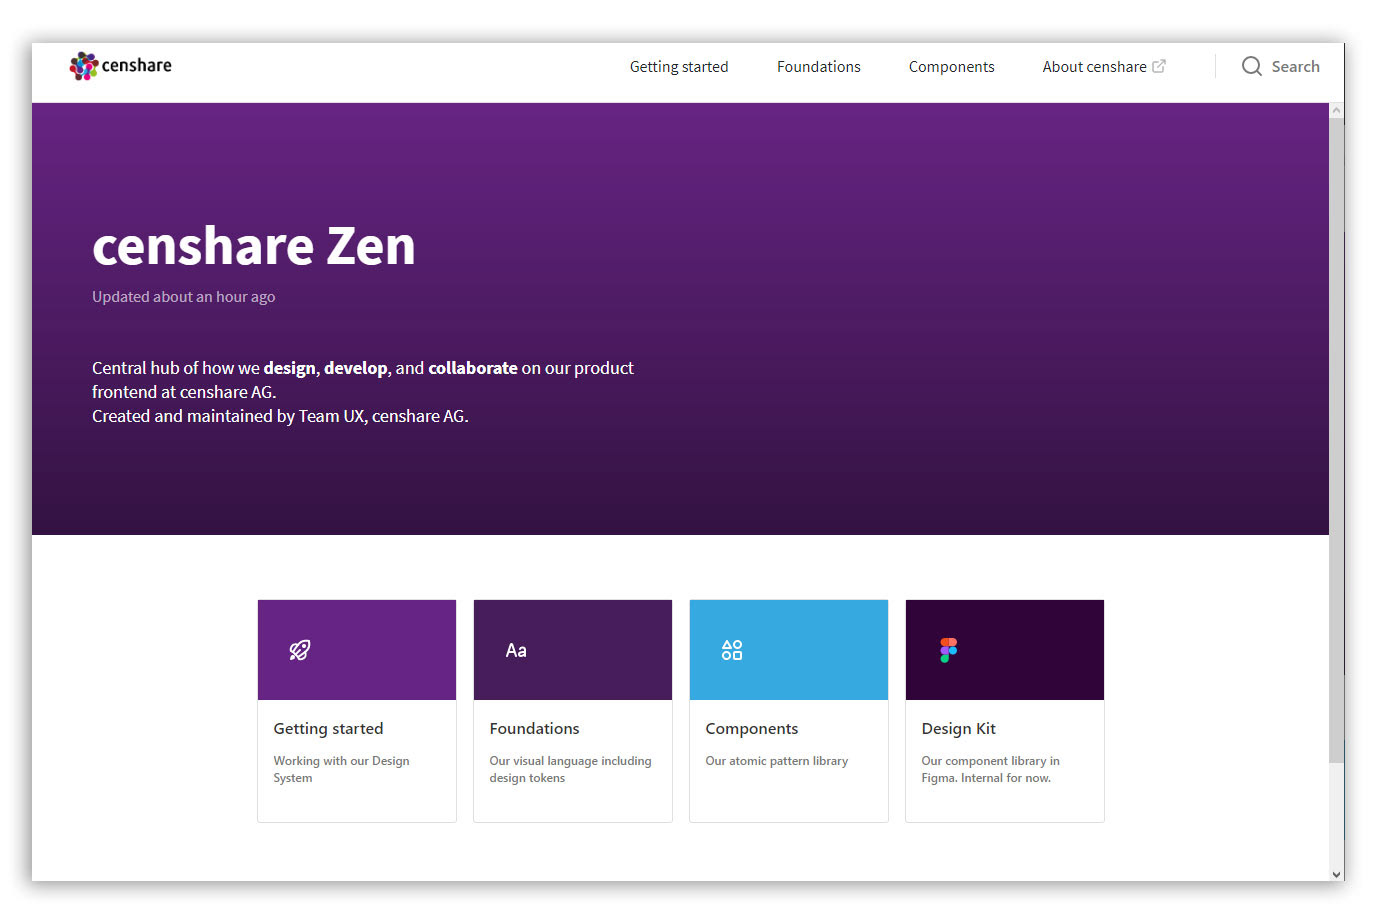Click the Aa typography icon on Foundations card

pos(516,650)
